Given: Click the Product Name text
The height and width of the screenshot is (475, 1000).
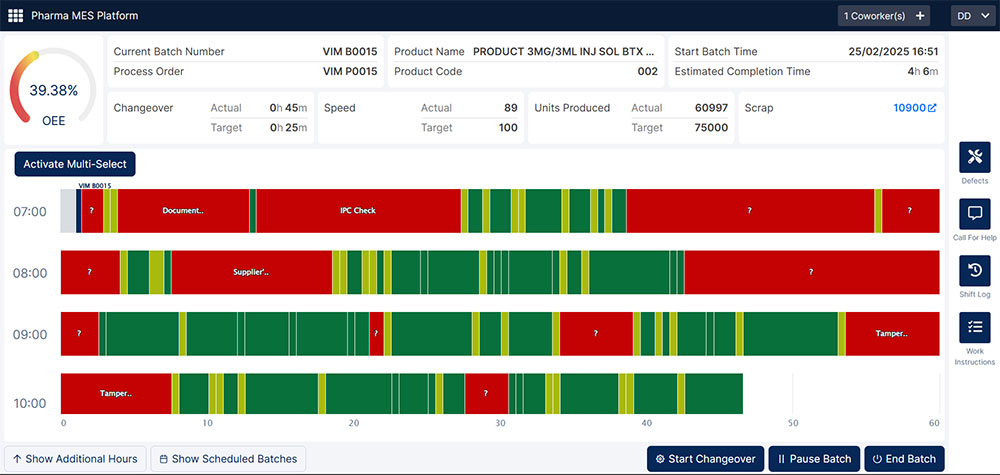Looking at the screenshot, I should tap(564, 52).
